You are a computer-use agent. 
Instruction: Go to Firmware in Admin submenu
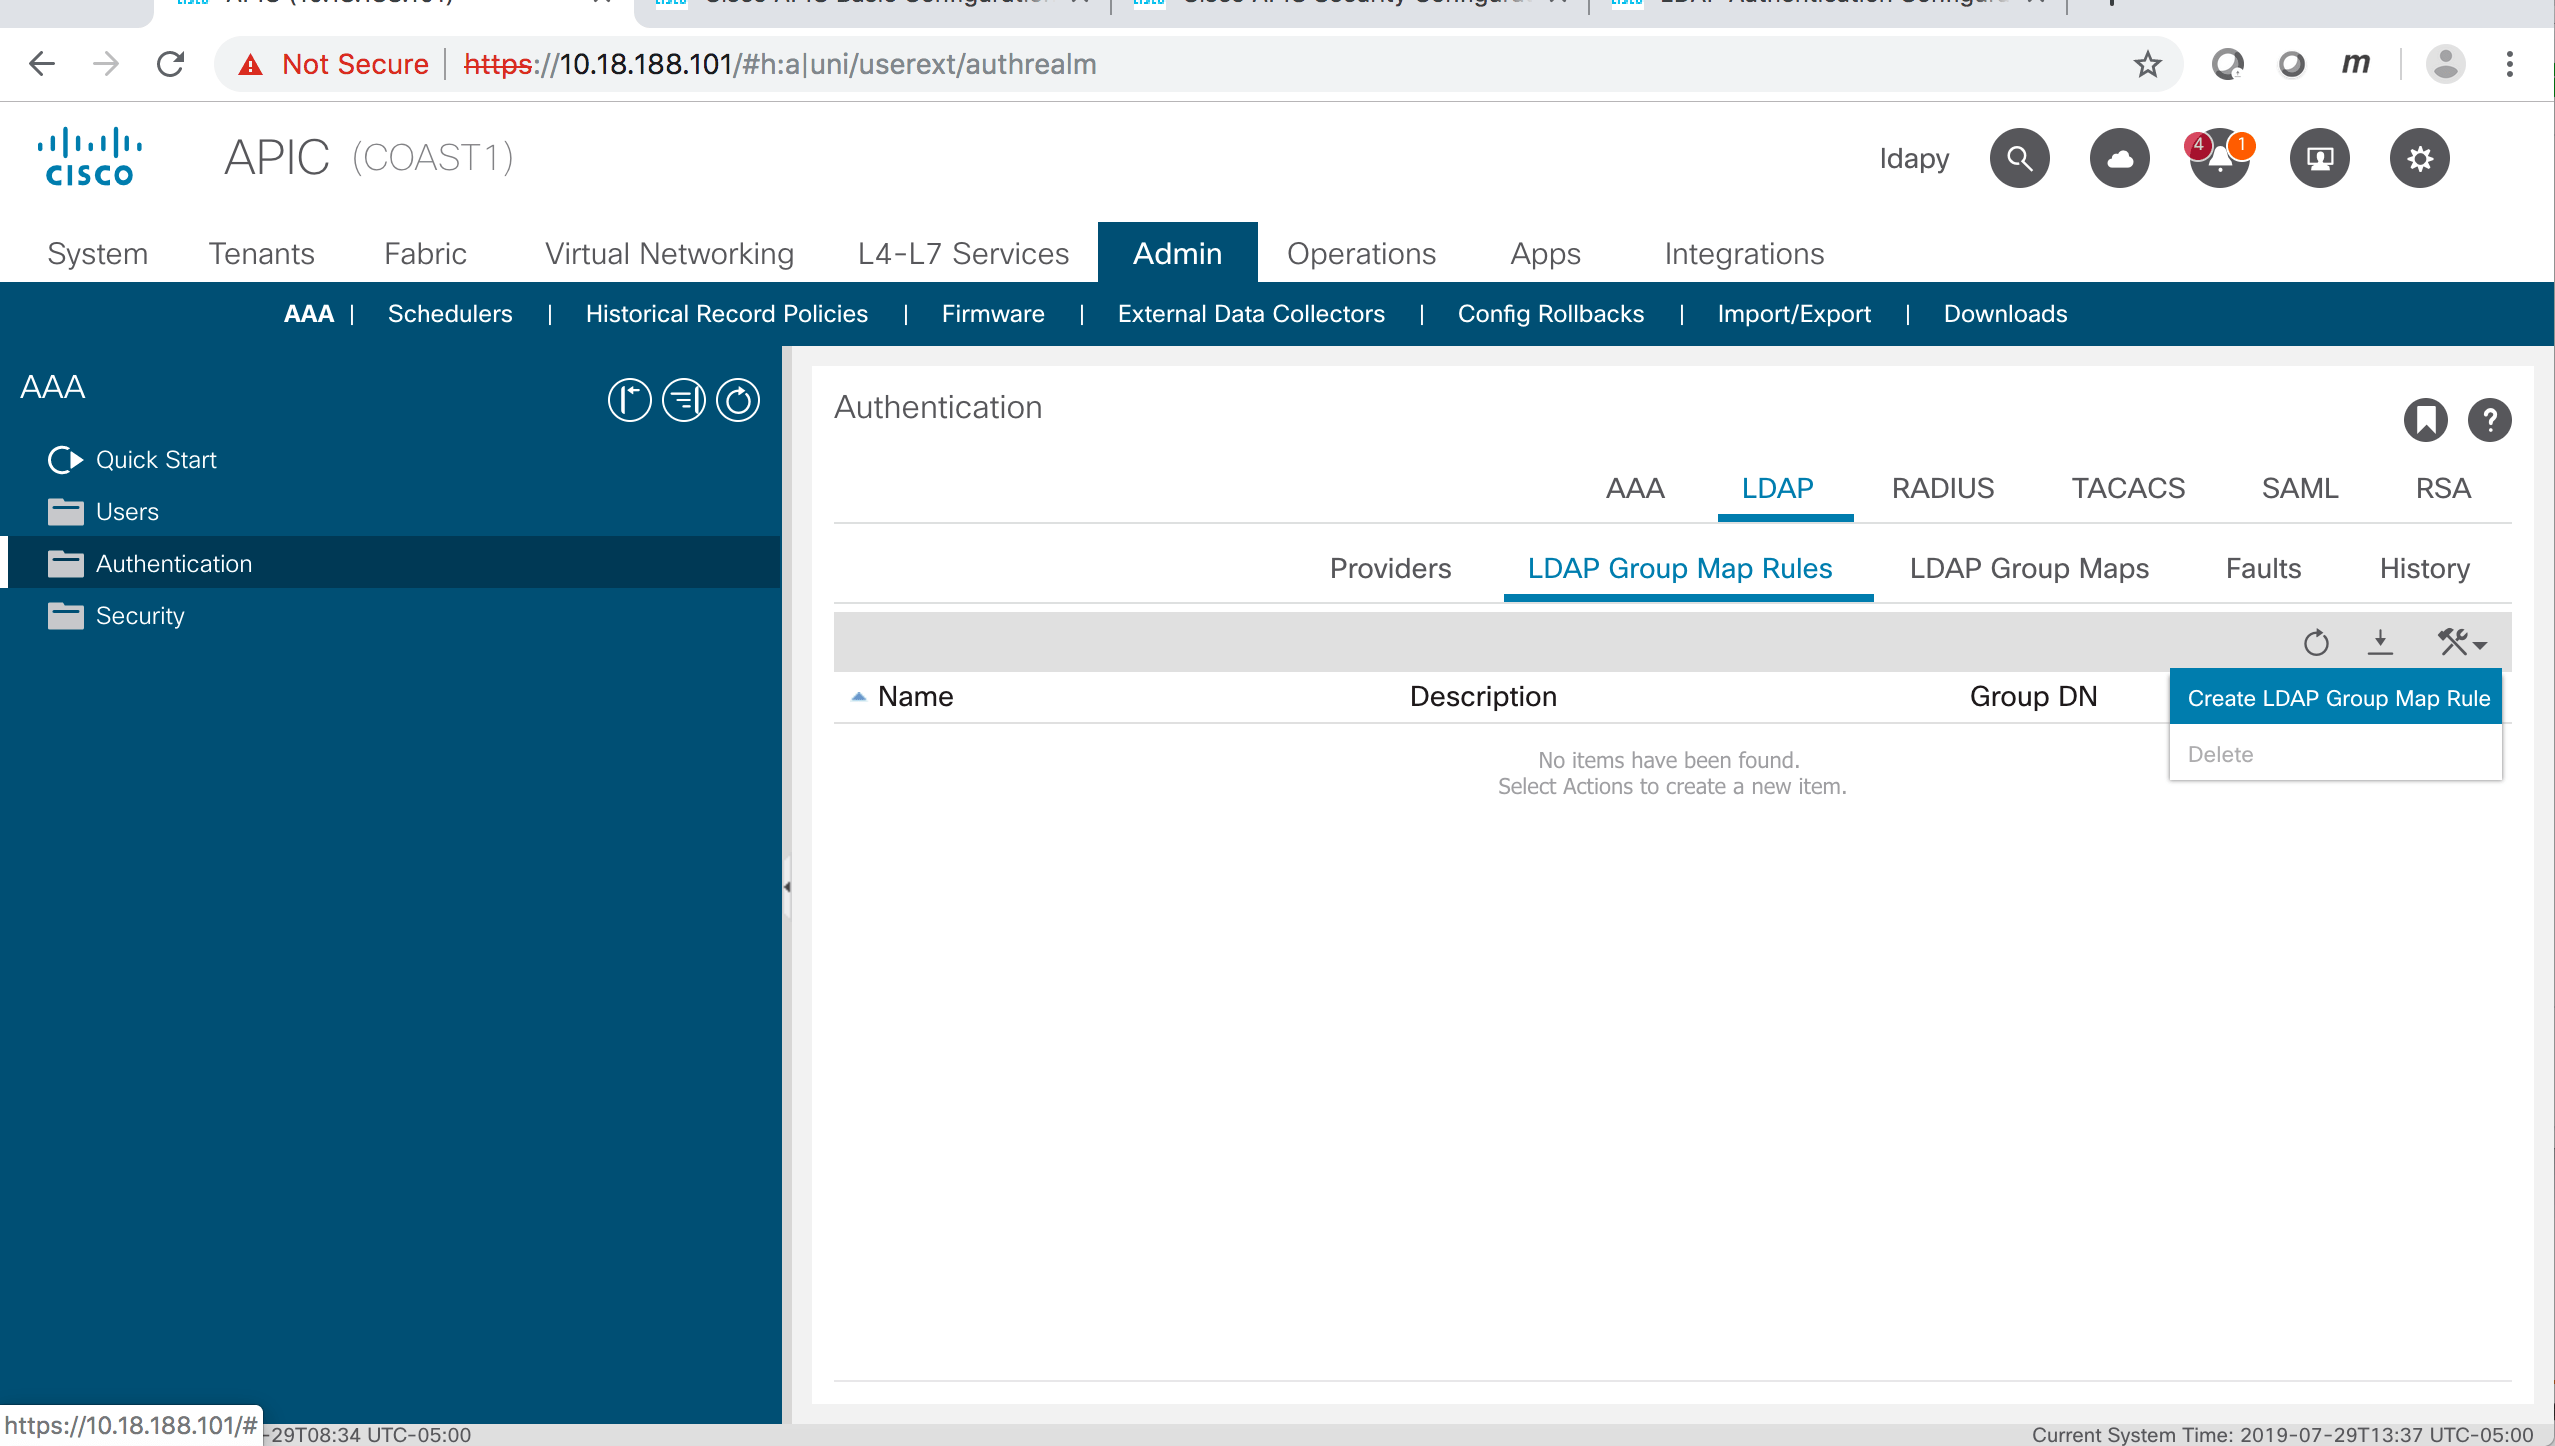(x=992, y=314)
